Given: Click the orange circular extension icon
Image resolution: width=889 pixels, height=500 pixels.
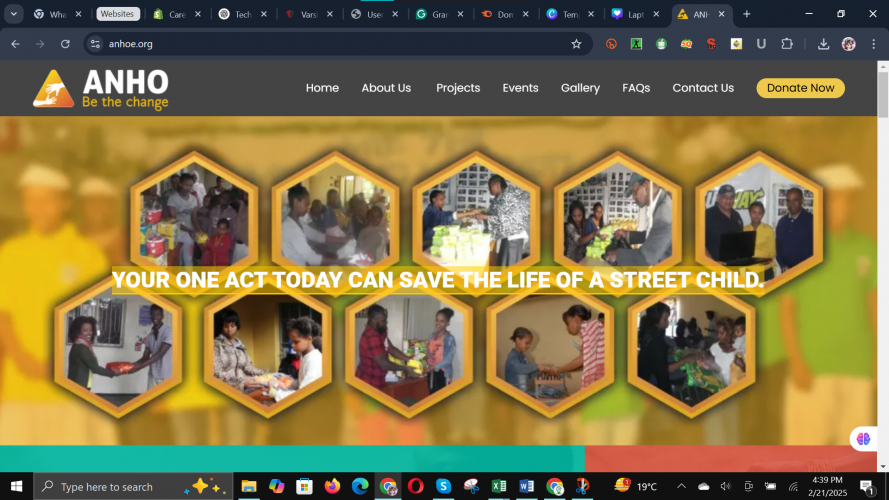Looking at the screenshot, I should [x=611, y=44].
